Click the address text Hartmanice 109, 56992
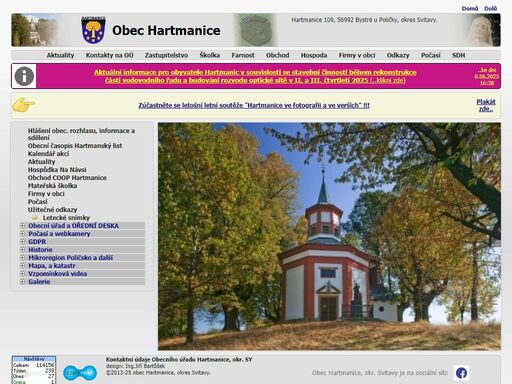 tap(364, 20)
